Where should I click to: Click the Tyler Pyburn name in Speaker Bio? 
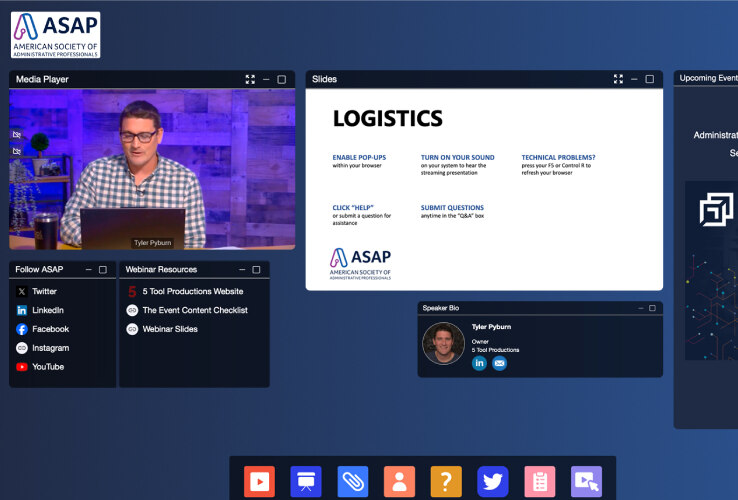pyautogui.click(x=491, y=326)
